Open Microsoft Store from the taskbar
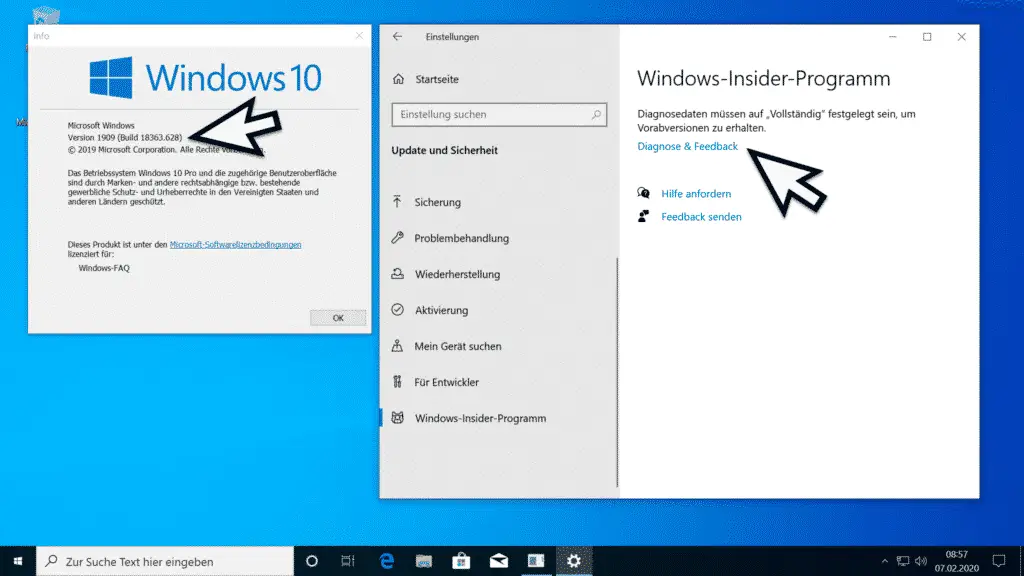This screenshot has width=1024, height=576. pyautogui.click(x=461, y=561)
